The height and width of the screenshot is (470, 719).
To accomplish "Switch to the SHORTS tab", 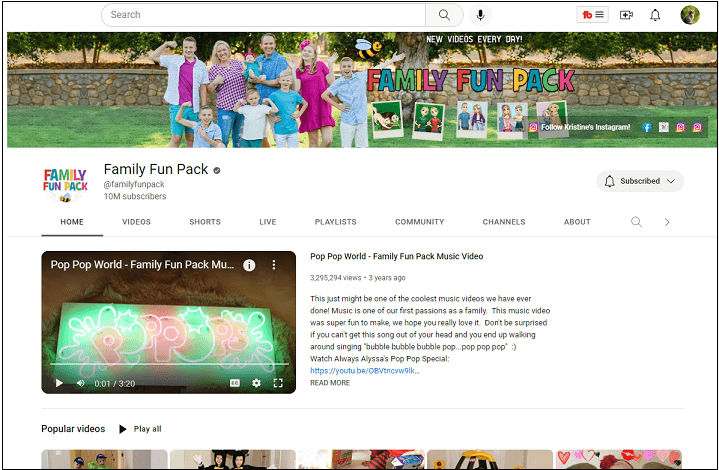I will coord(205,222).
